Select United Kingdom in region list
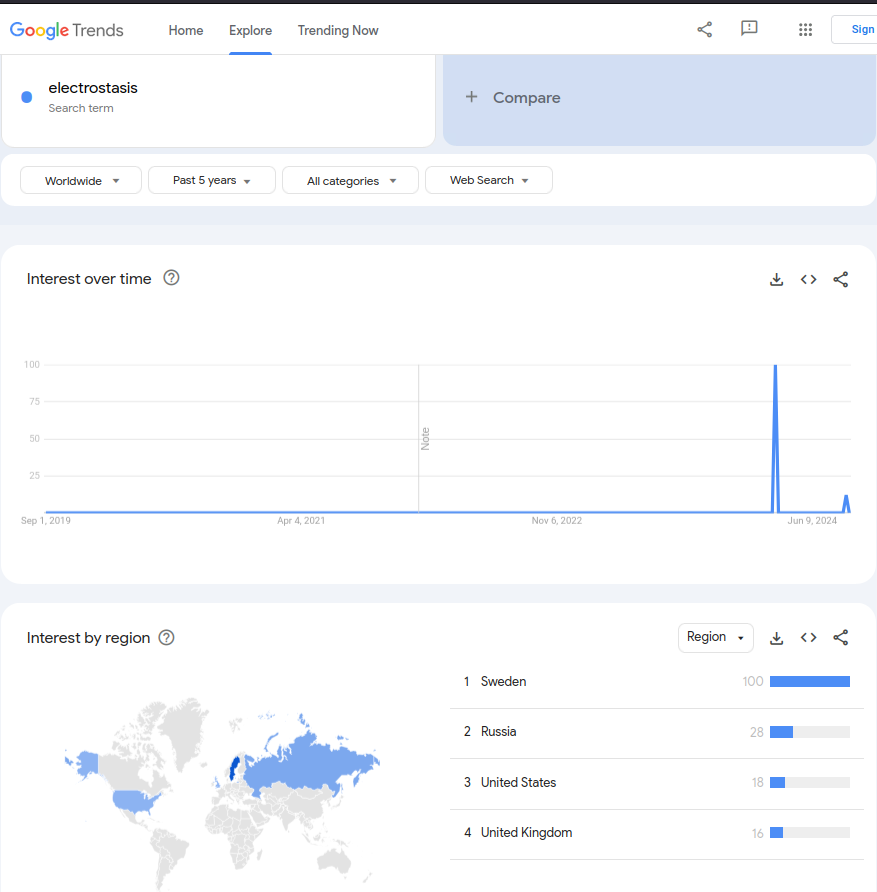877x892 pixels. click(x=657, y=833)
